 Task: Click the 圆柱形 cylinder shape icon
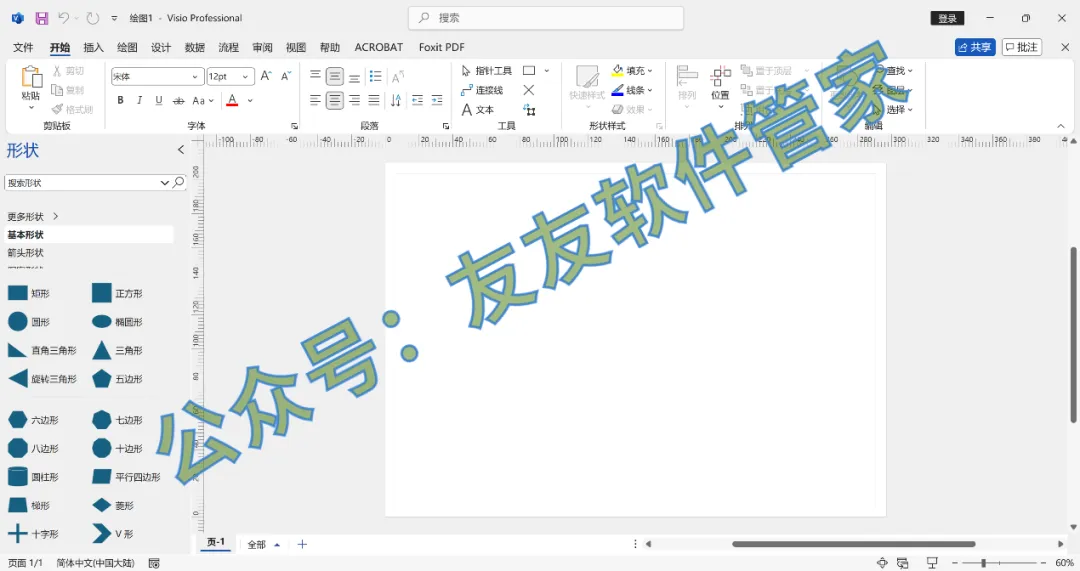tap(17, 476)
